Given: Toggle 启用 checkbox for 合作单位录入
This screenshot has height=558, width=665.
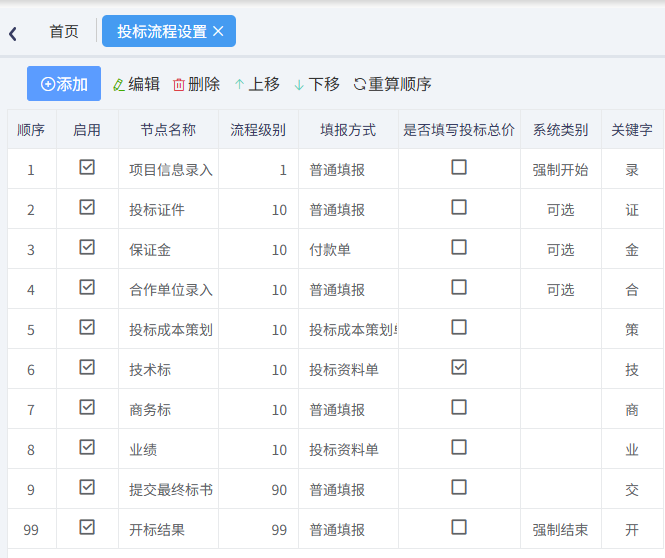Looking at the screenshot, I should (87, 287).
